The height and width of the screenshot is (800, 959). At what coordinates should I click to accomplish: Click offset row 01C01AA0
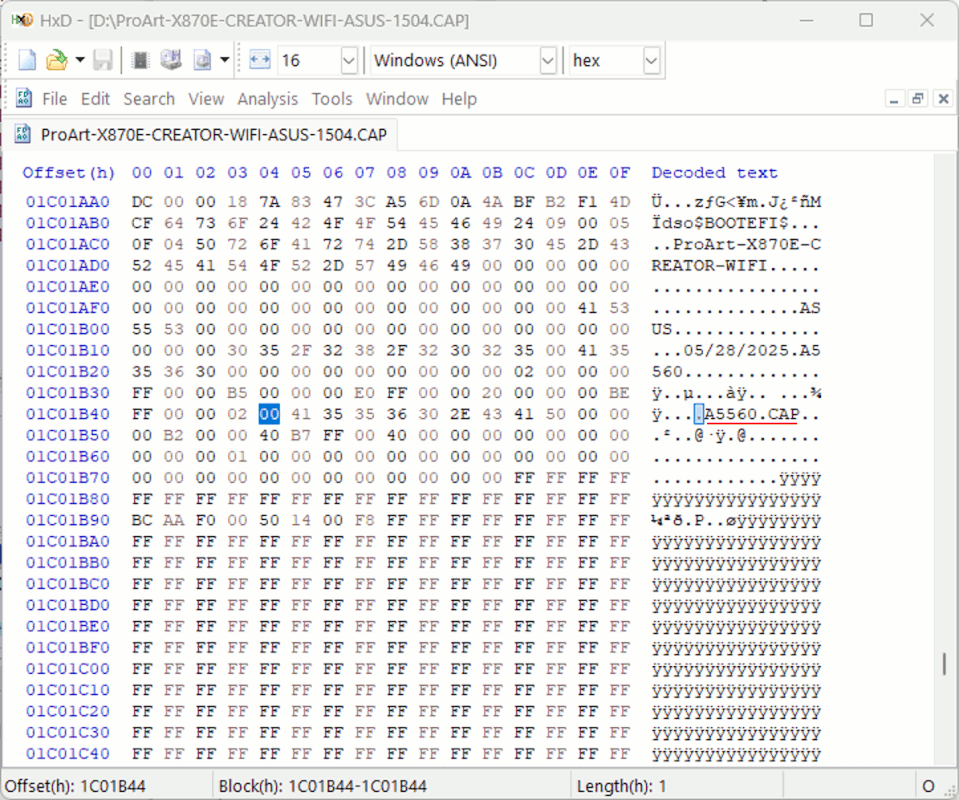click(x=68, y=202)
